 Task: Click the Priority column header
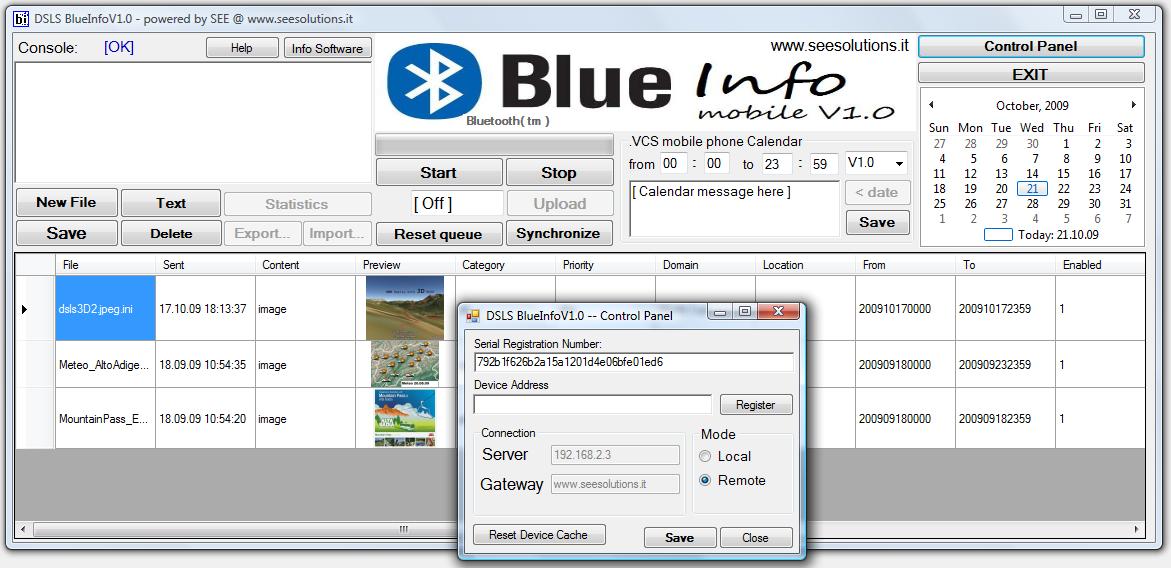point(606,265)
